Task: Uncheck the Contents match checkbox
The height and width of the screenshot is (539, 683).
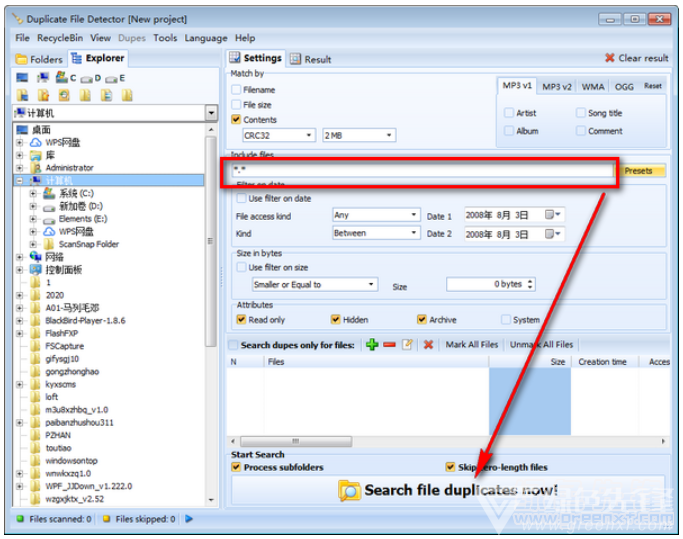Action: click(236, 119)
